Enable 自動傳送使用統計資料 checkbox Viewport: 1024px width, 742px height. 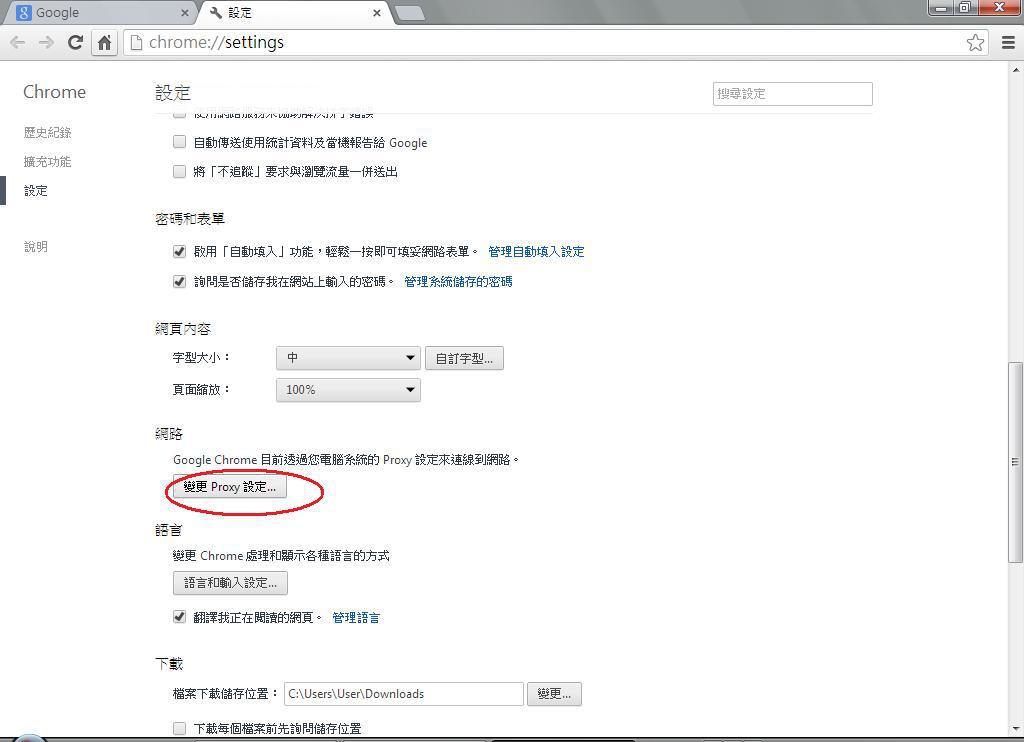[179, 142]
